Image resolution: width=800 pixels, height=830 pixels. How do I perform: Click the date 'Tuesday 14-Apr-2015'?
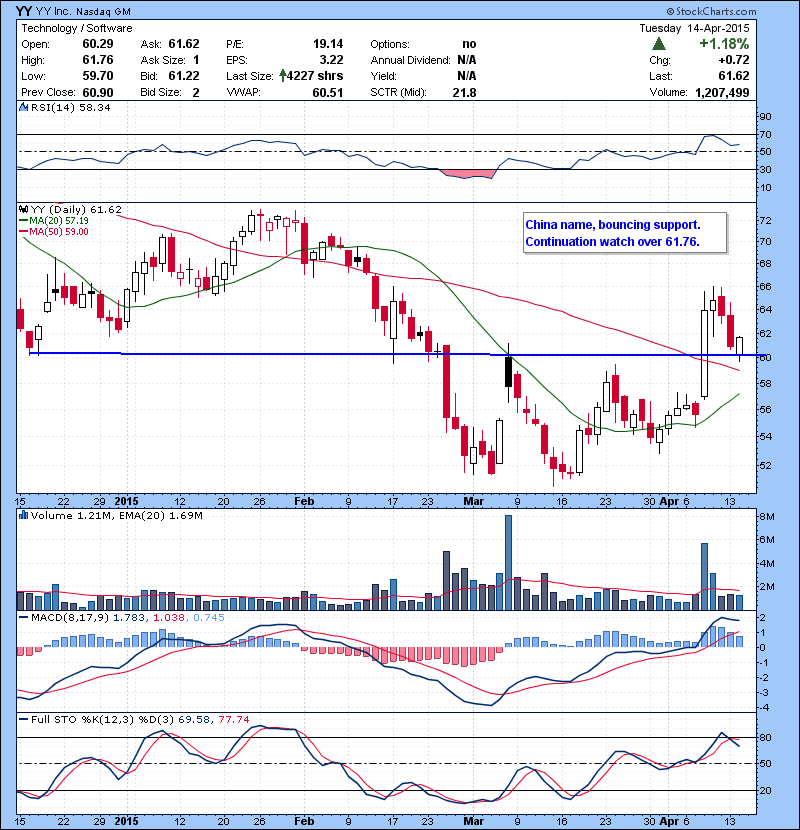[694, 28]
